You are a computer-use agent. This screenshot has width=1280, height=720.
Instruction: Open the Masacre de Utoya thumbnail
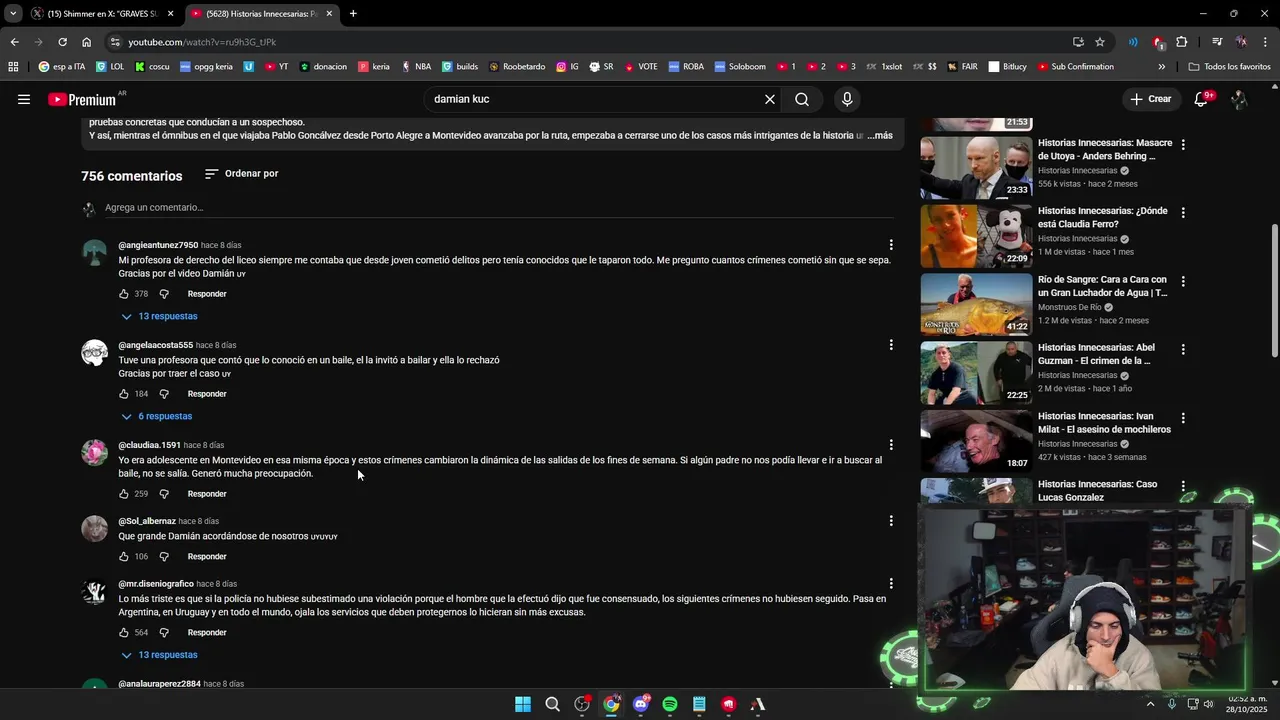pyautogui.click(x=976, y=168)
